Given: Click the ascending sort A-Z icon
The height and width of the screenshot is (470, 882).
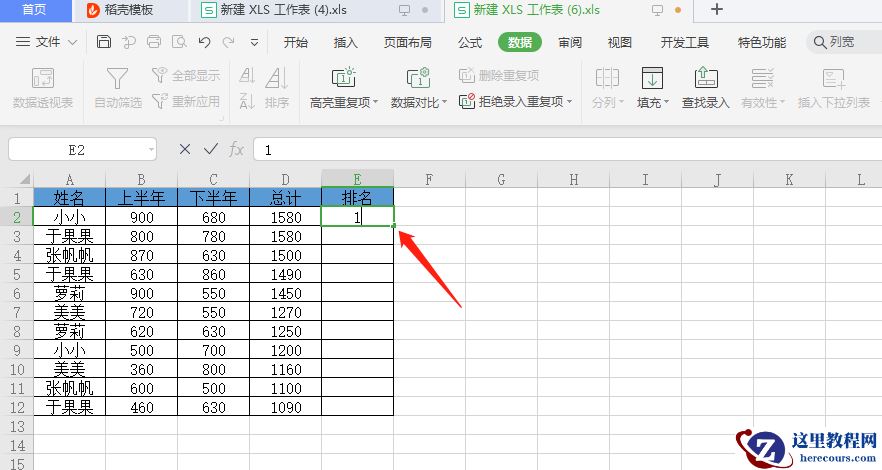Looking at the screenshot, I should click(247, 75).
